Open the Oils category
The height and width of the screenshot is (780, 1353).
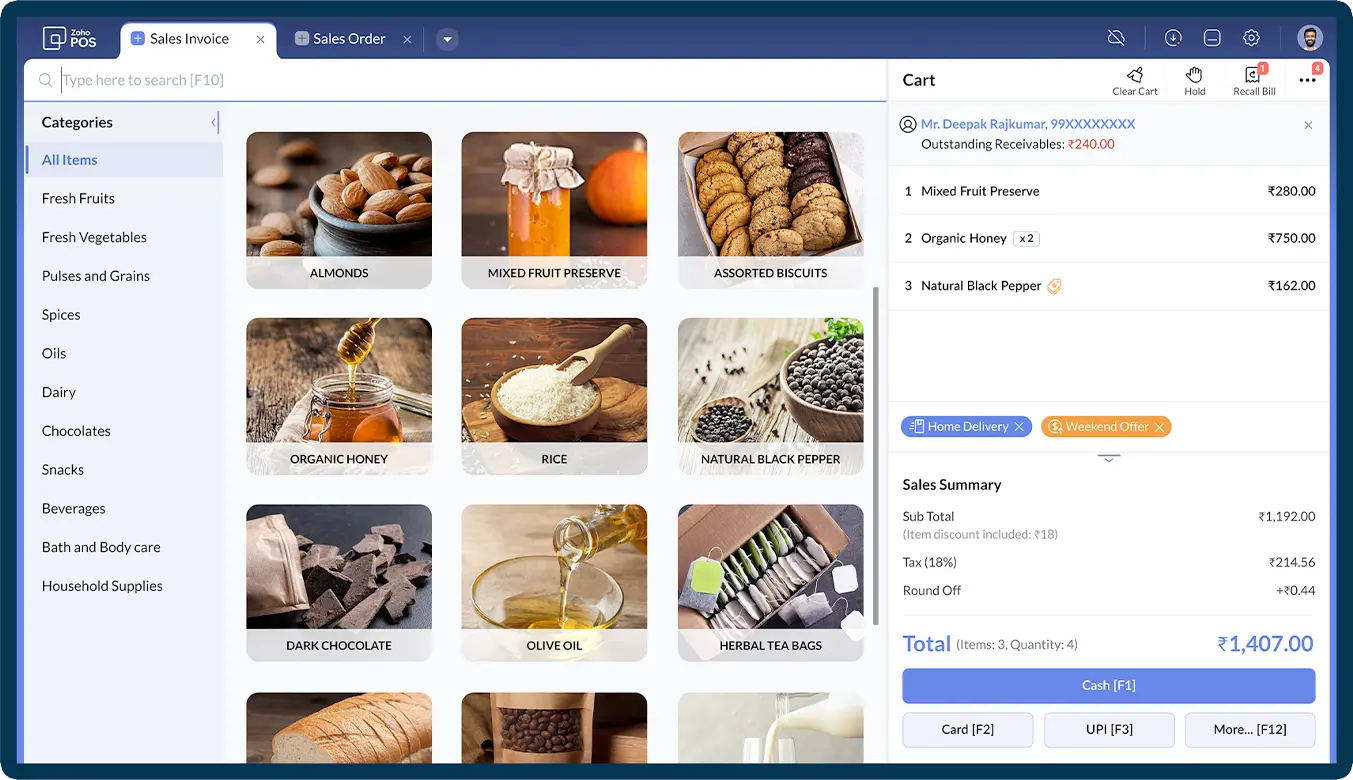[125, 353]
